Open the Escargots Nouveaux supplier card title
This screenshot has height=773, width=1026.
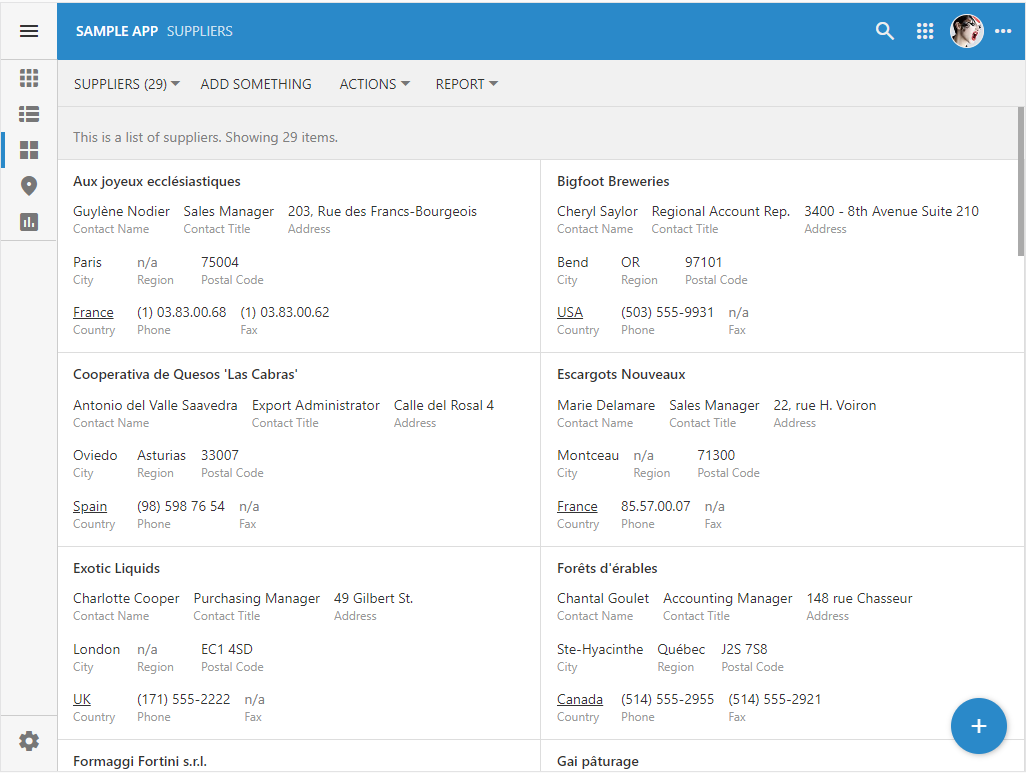621,374
